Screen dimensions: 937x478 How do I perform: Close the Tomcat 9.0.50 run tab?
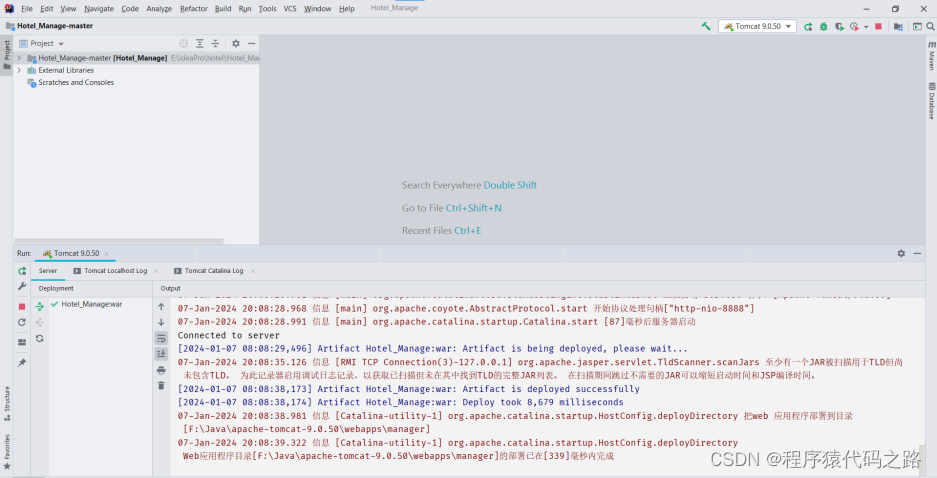(x=107, y=254)
